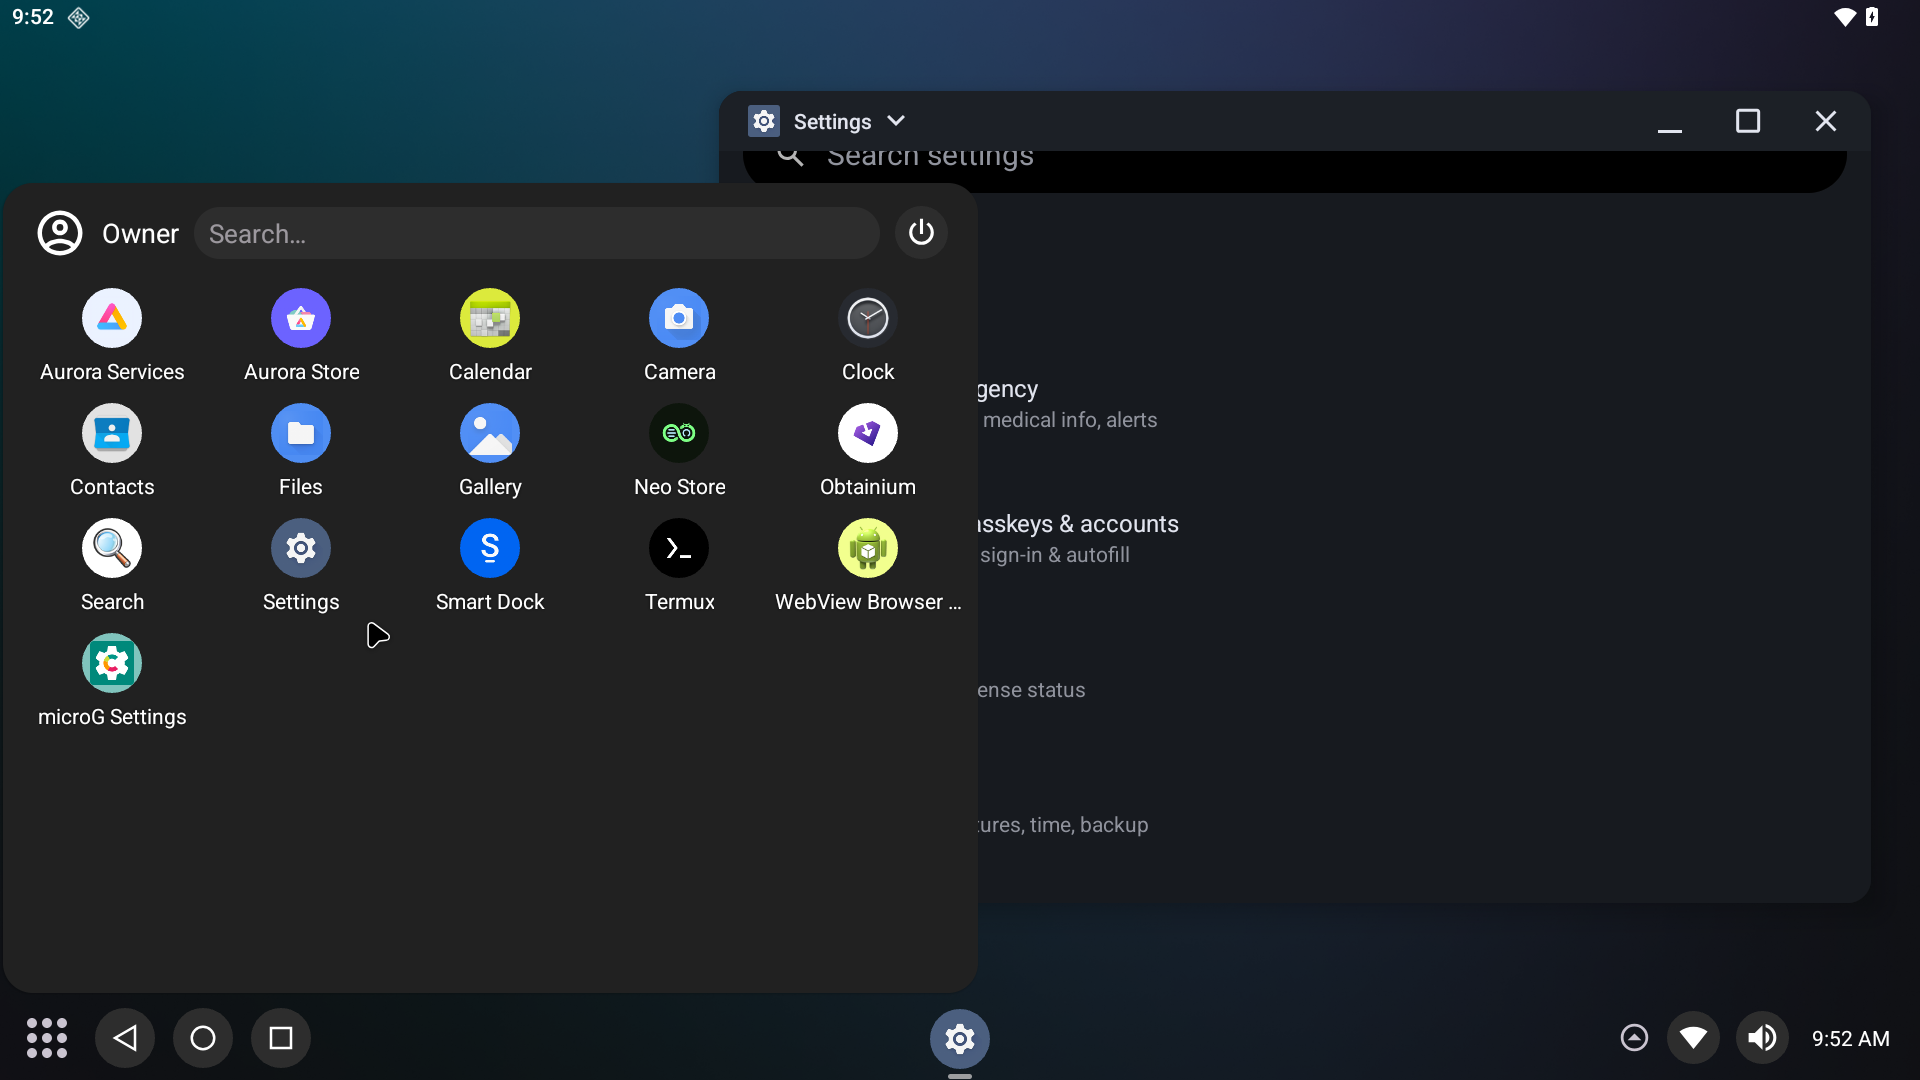Open microG Settings app
The height and width of the screenshot is (1080, 1920).
coord(112,664)
